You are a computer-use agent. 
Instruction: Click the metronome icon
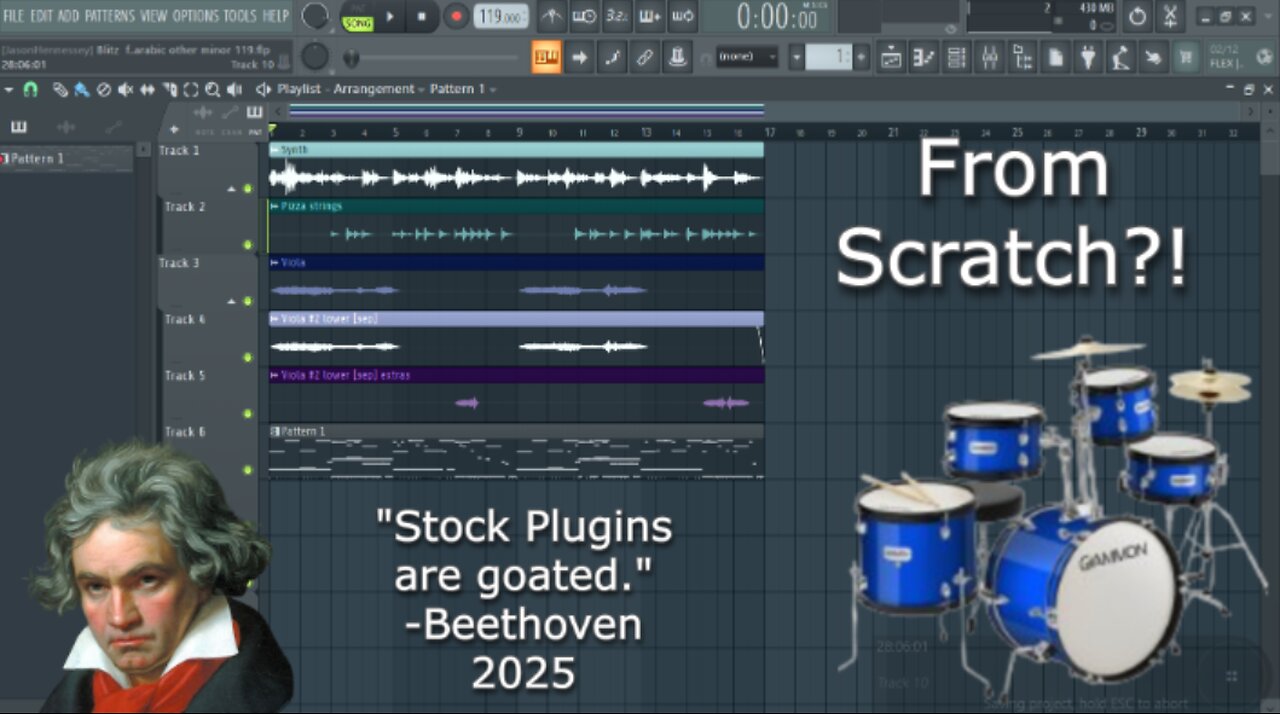pos(551,16)
